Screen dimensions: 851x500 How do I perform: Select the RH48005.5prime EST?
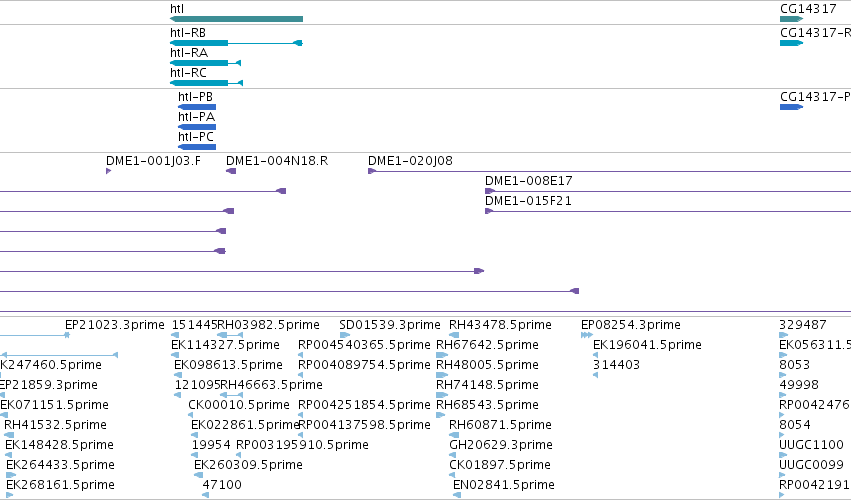click(442, 375)
